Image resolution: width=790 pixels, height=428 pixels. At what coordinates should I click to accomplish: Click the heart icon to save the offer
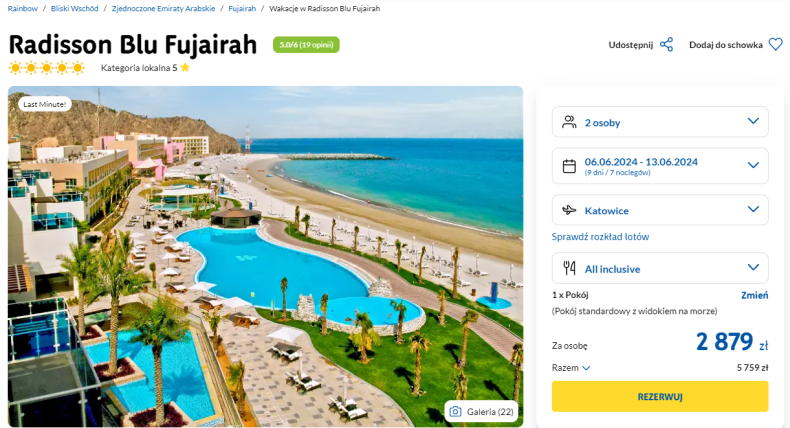776,44
